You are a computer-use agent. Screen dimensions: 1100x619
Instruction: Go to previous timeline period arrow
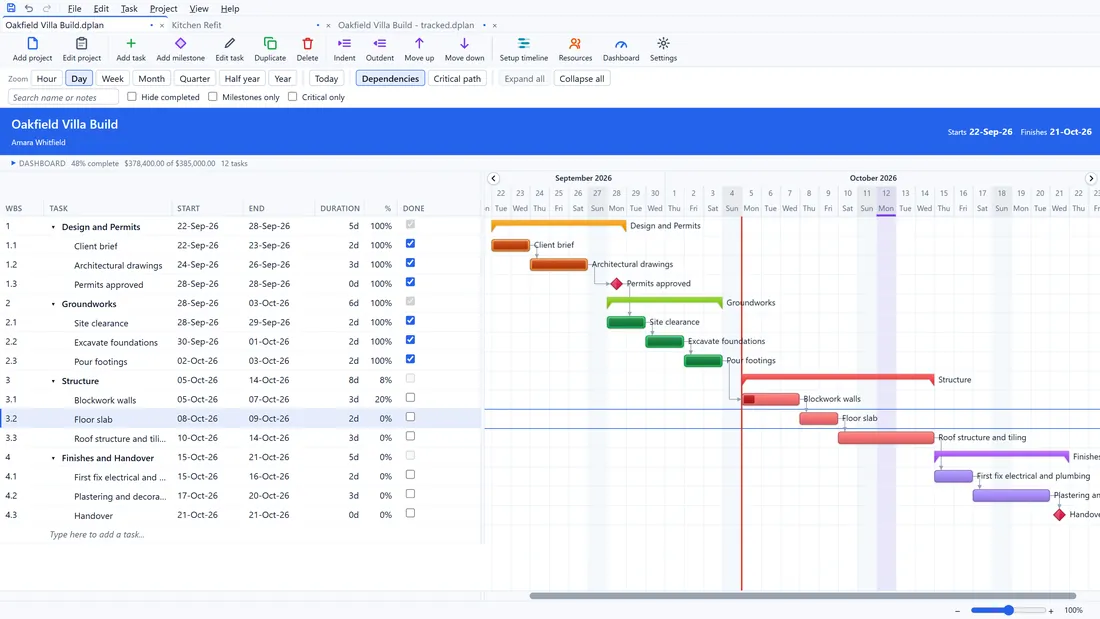click(x=493, y=178)
